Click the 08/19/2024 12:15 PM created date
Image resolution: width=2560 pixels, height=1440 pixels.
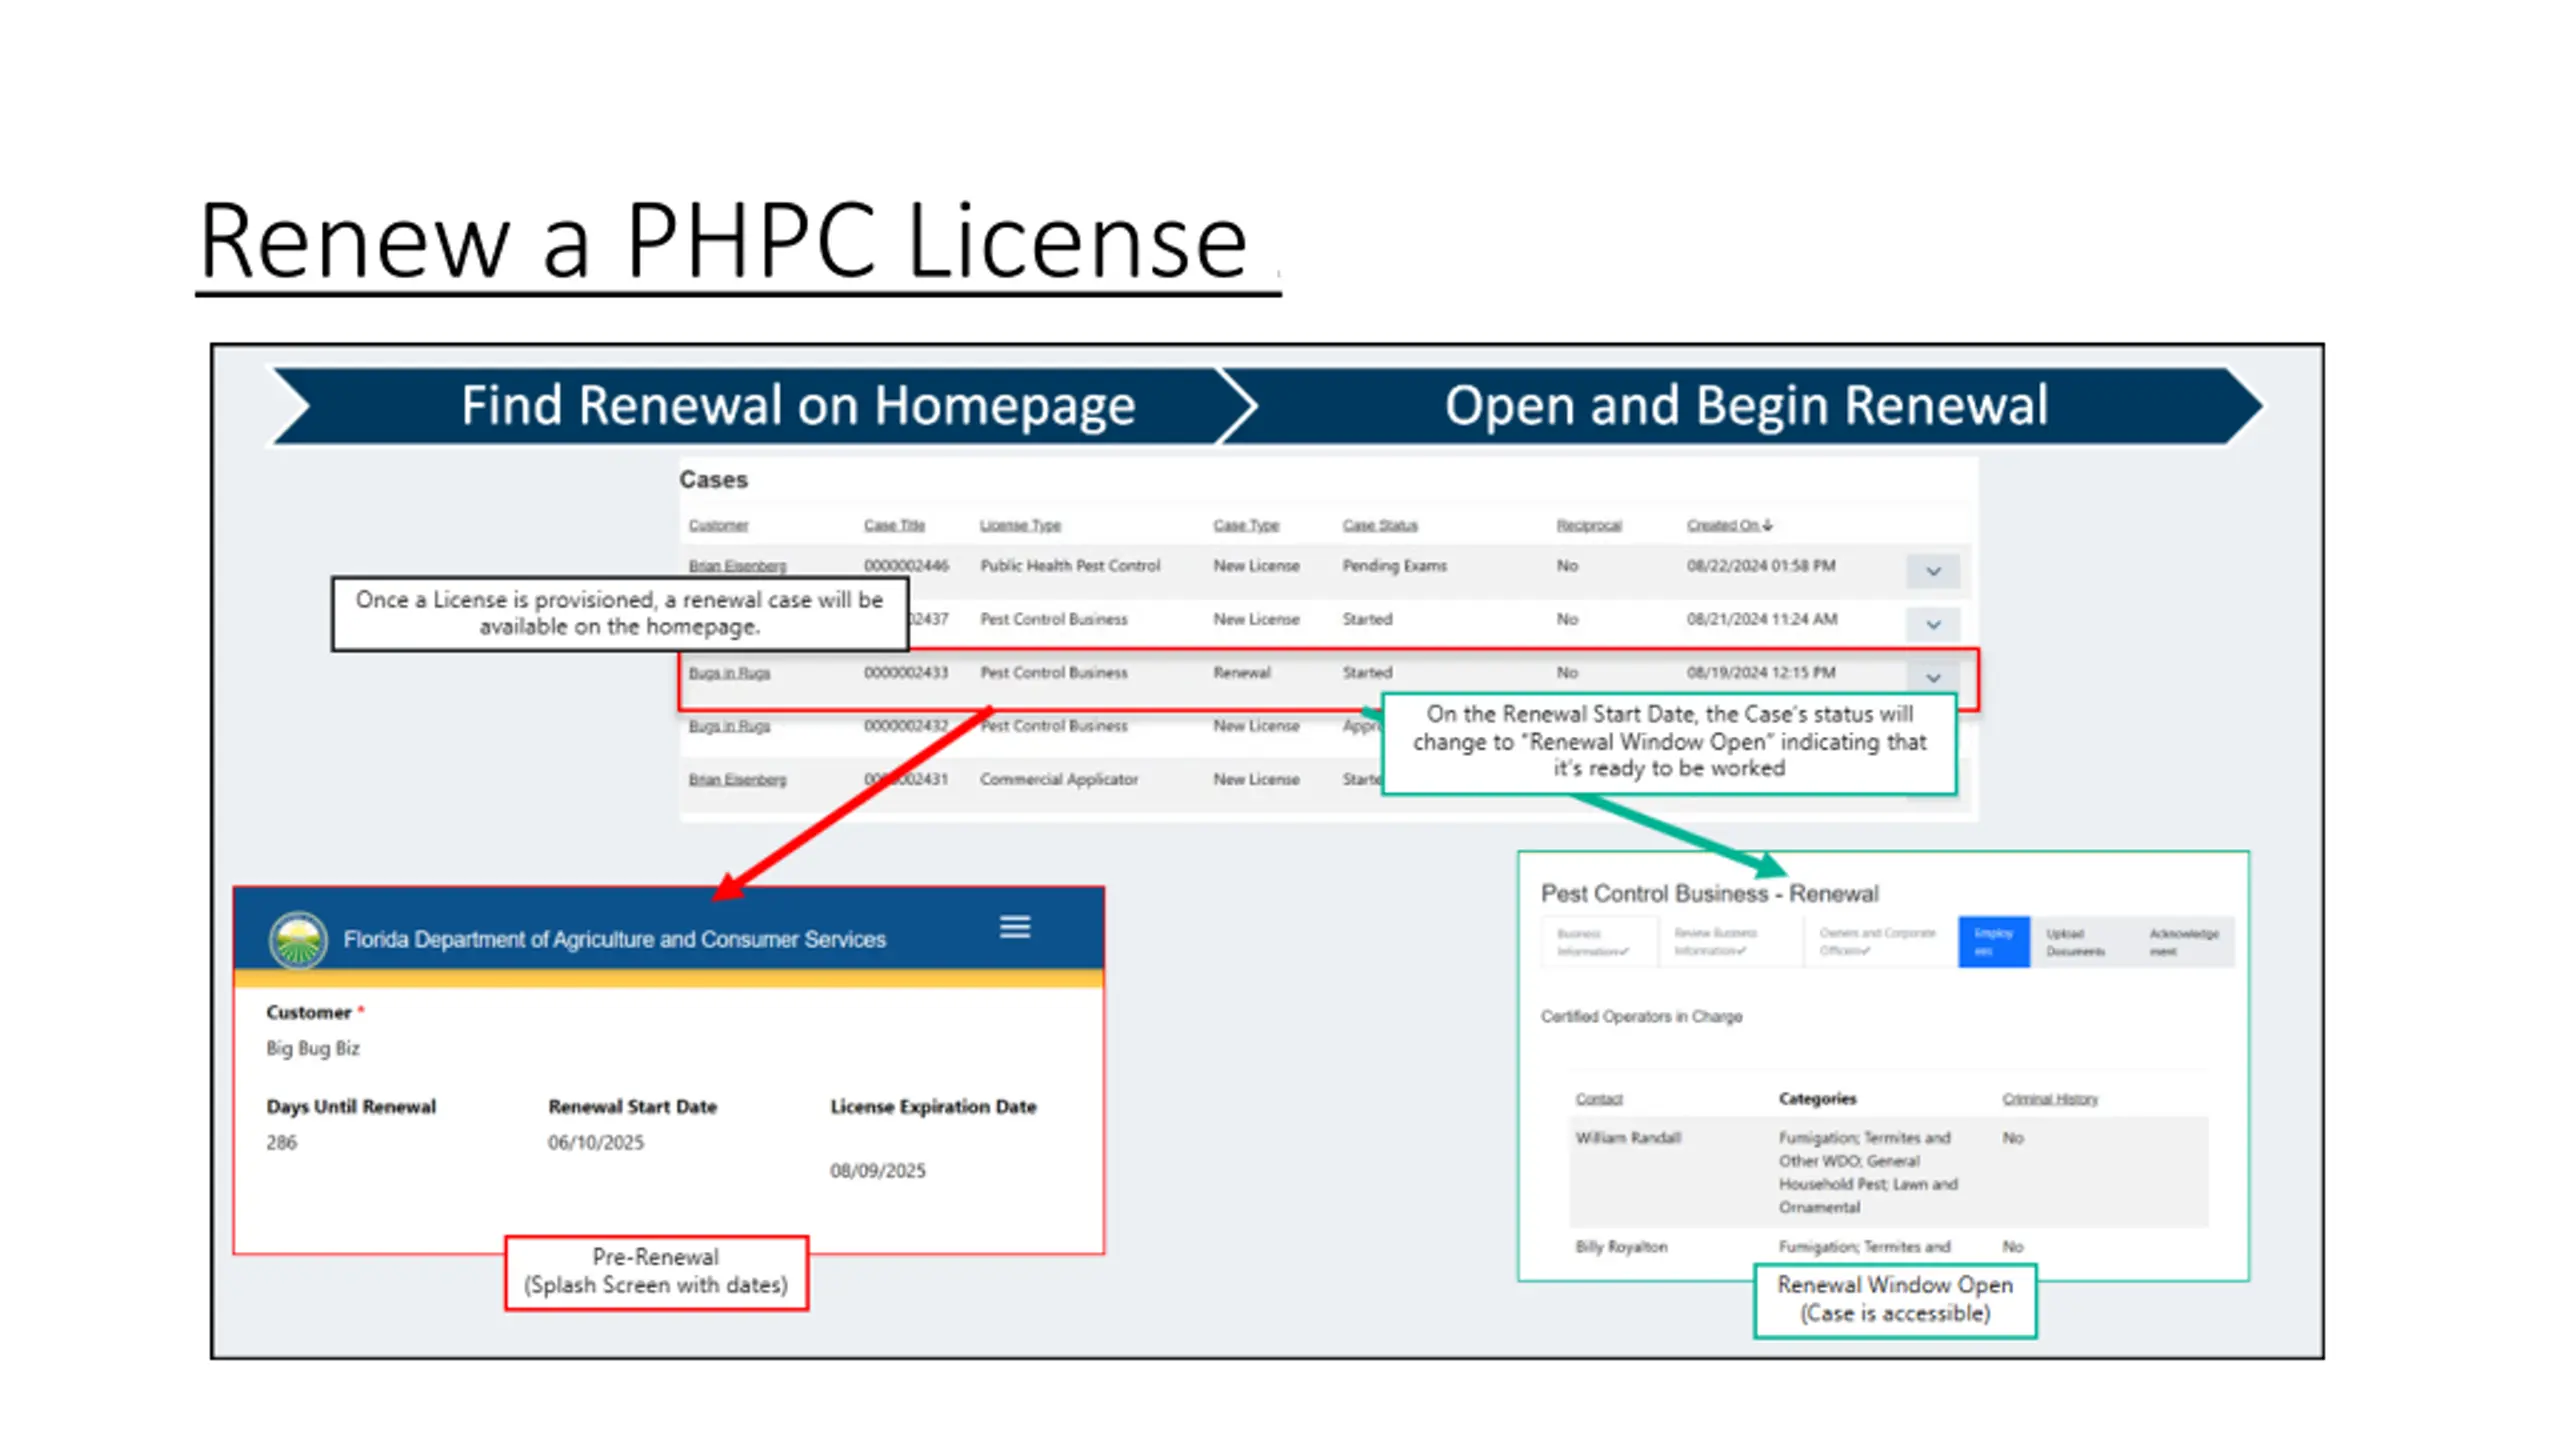[1760, 673]
